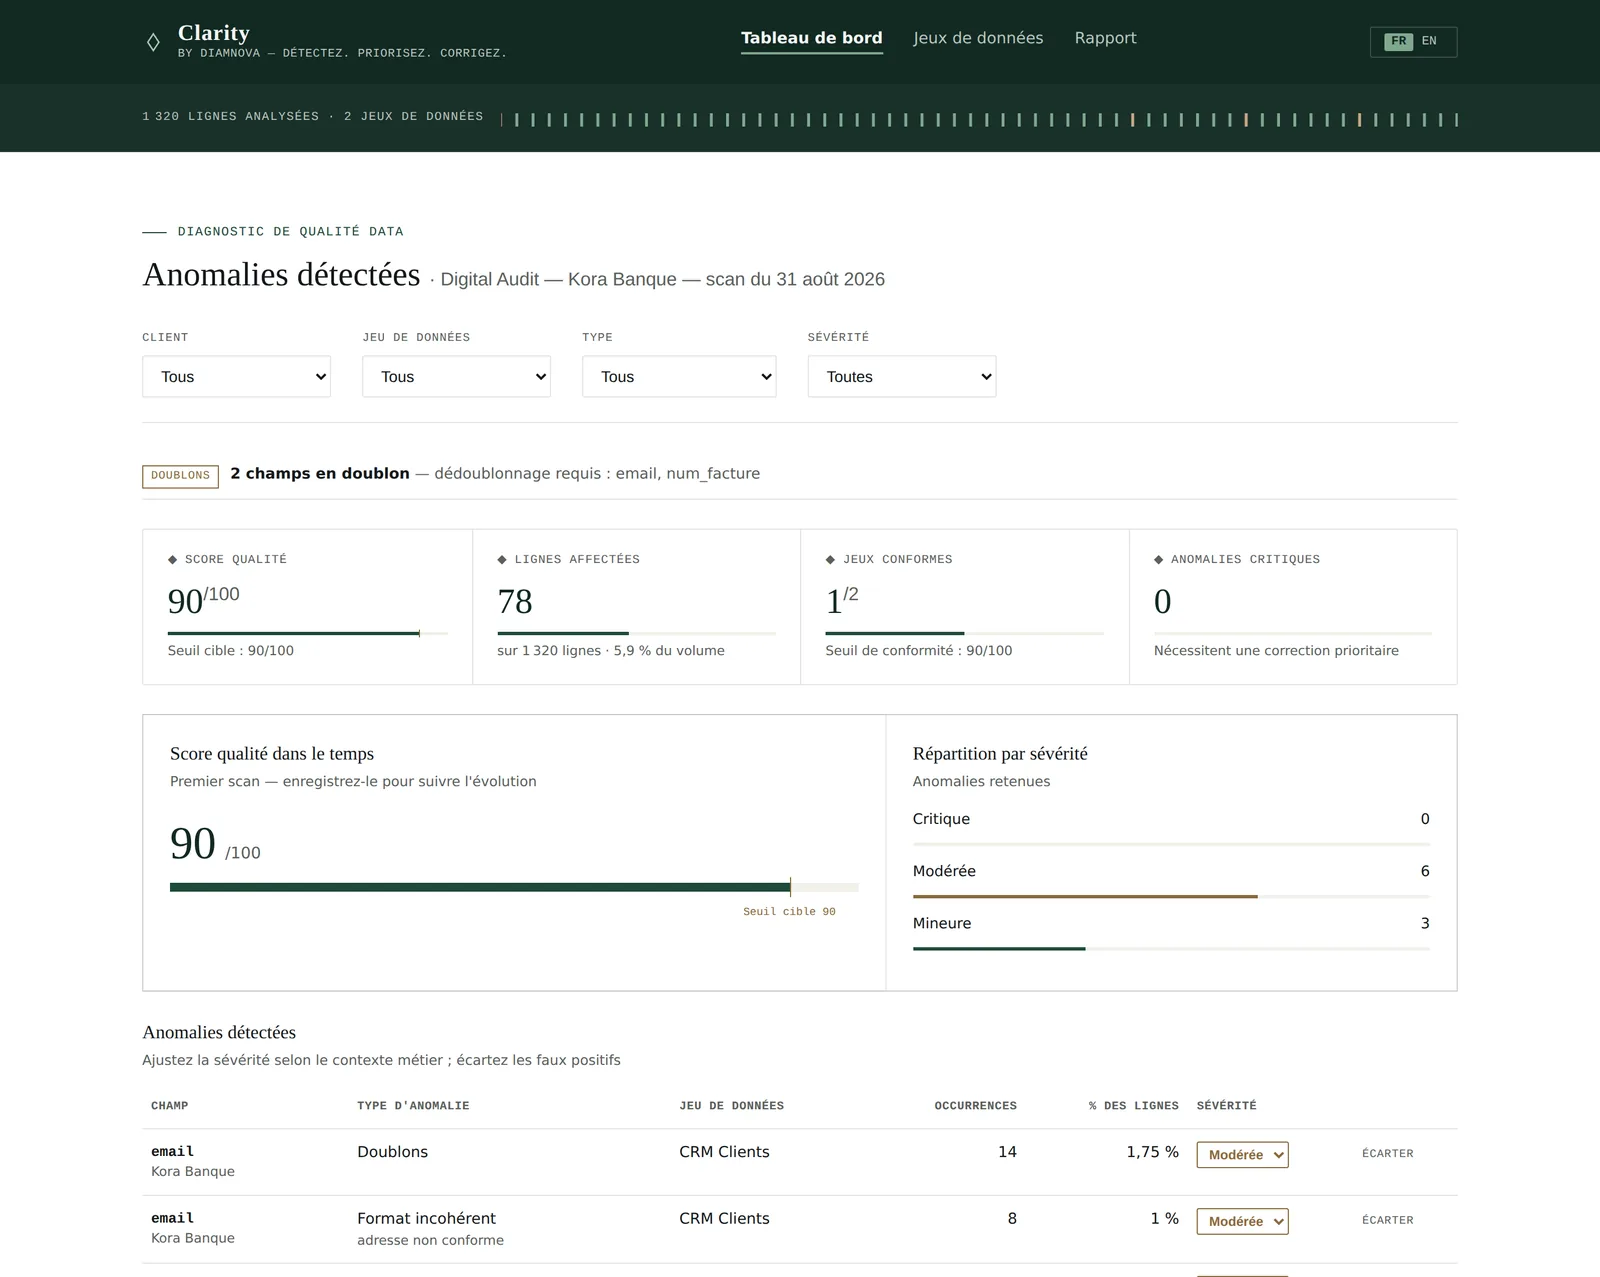The image size is (1600, 1277).
Task: Click the OCCURRENCES column header
Action: 975,1106
